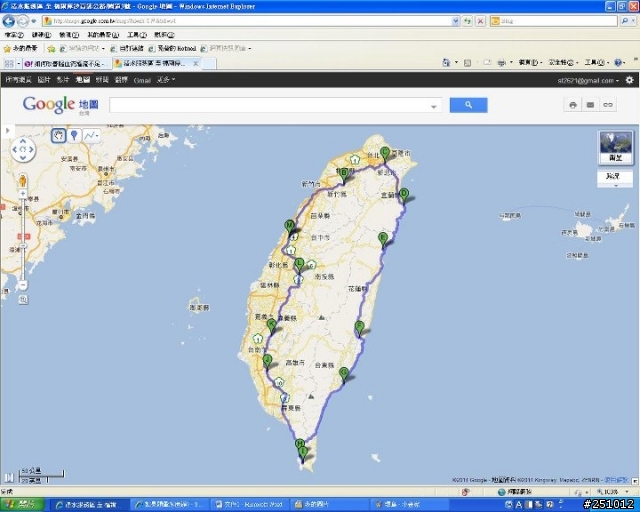Image resolution: width=640 pixels, height=512 pixels.
Task: Open Windows Start button
Action: coord(23,505)
